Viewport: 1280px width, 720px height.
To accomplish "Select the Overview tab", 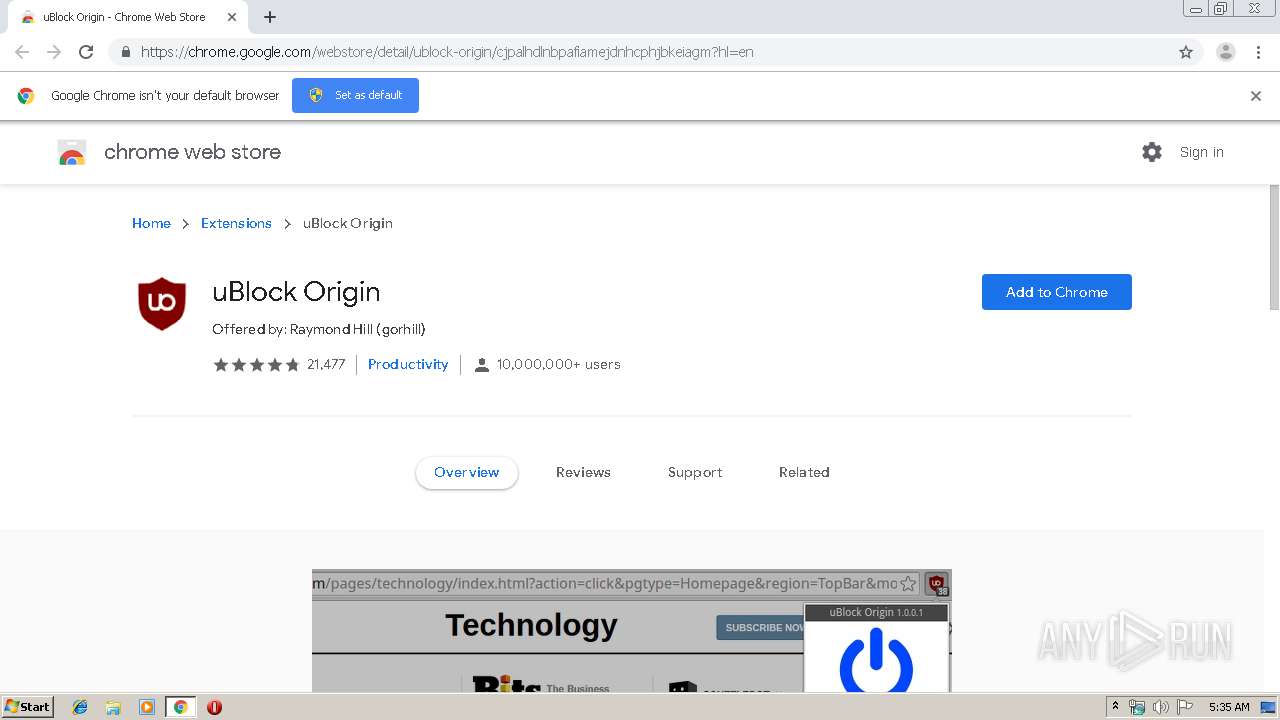I will 466,472.
